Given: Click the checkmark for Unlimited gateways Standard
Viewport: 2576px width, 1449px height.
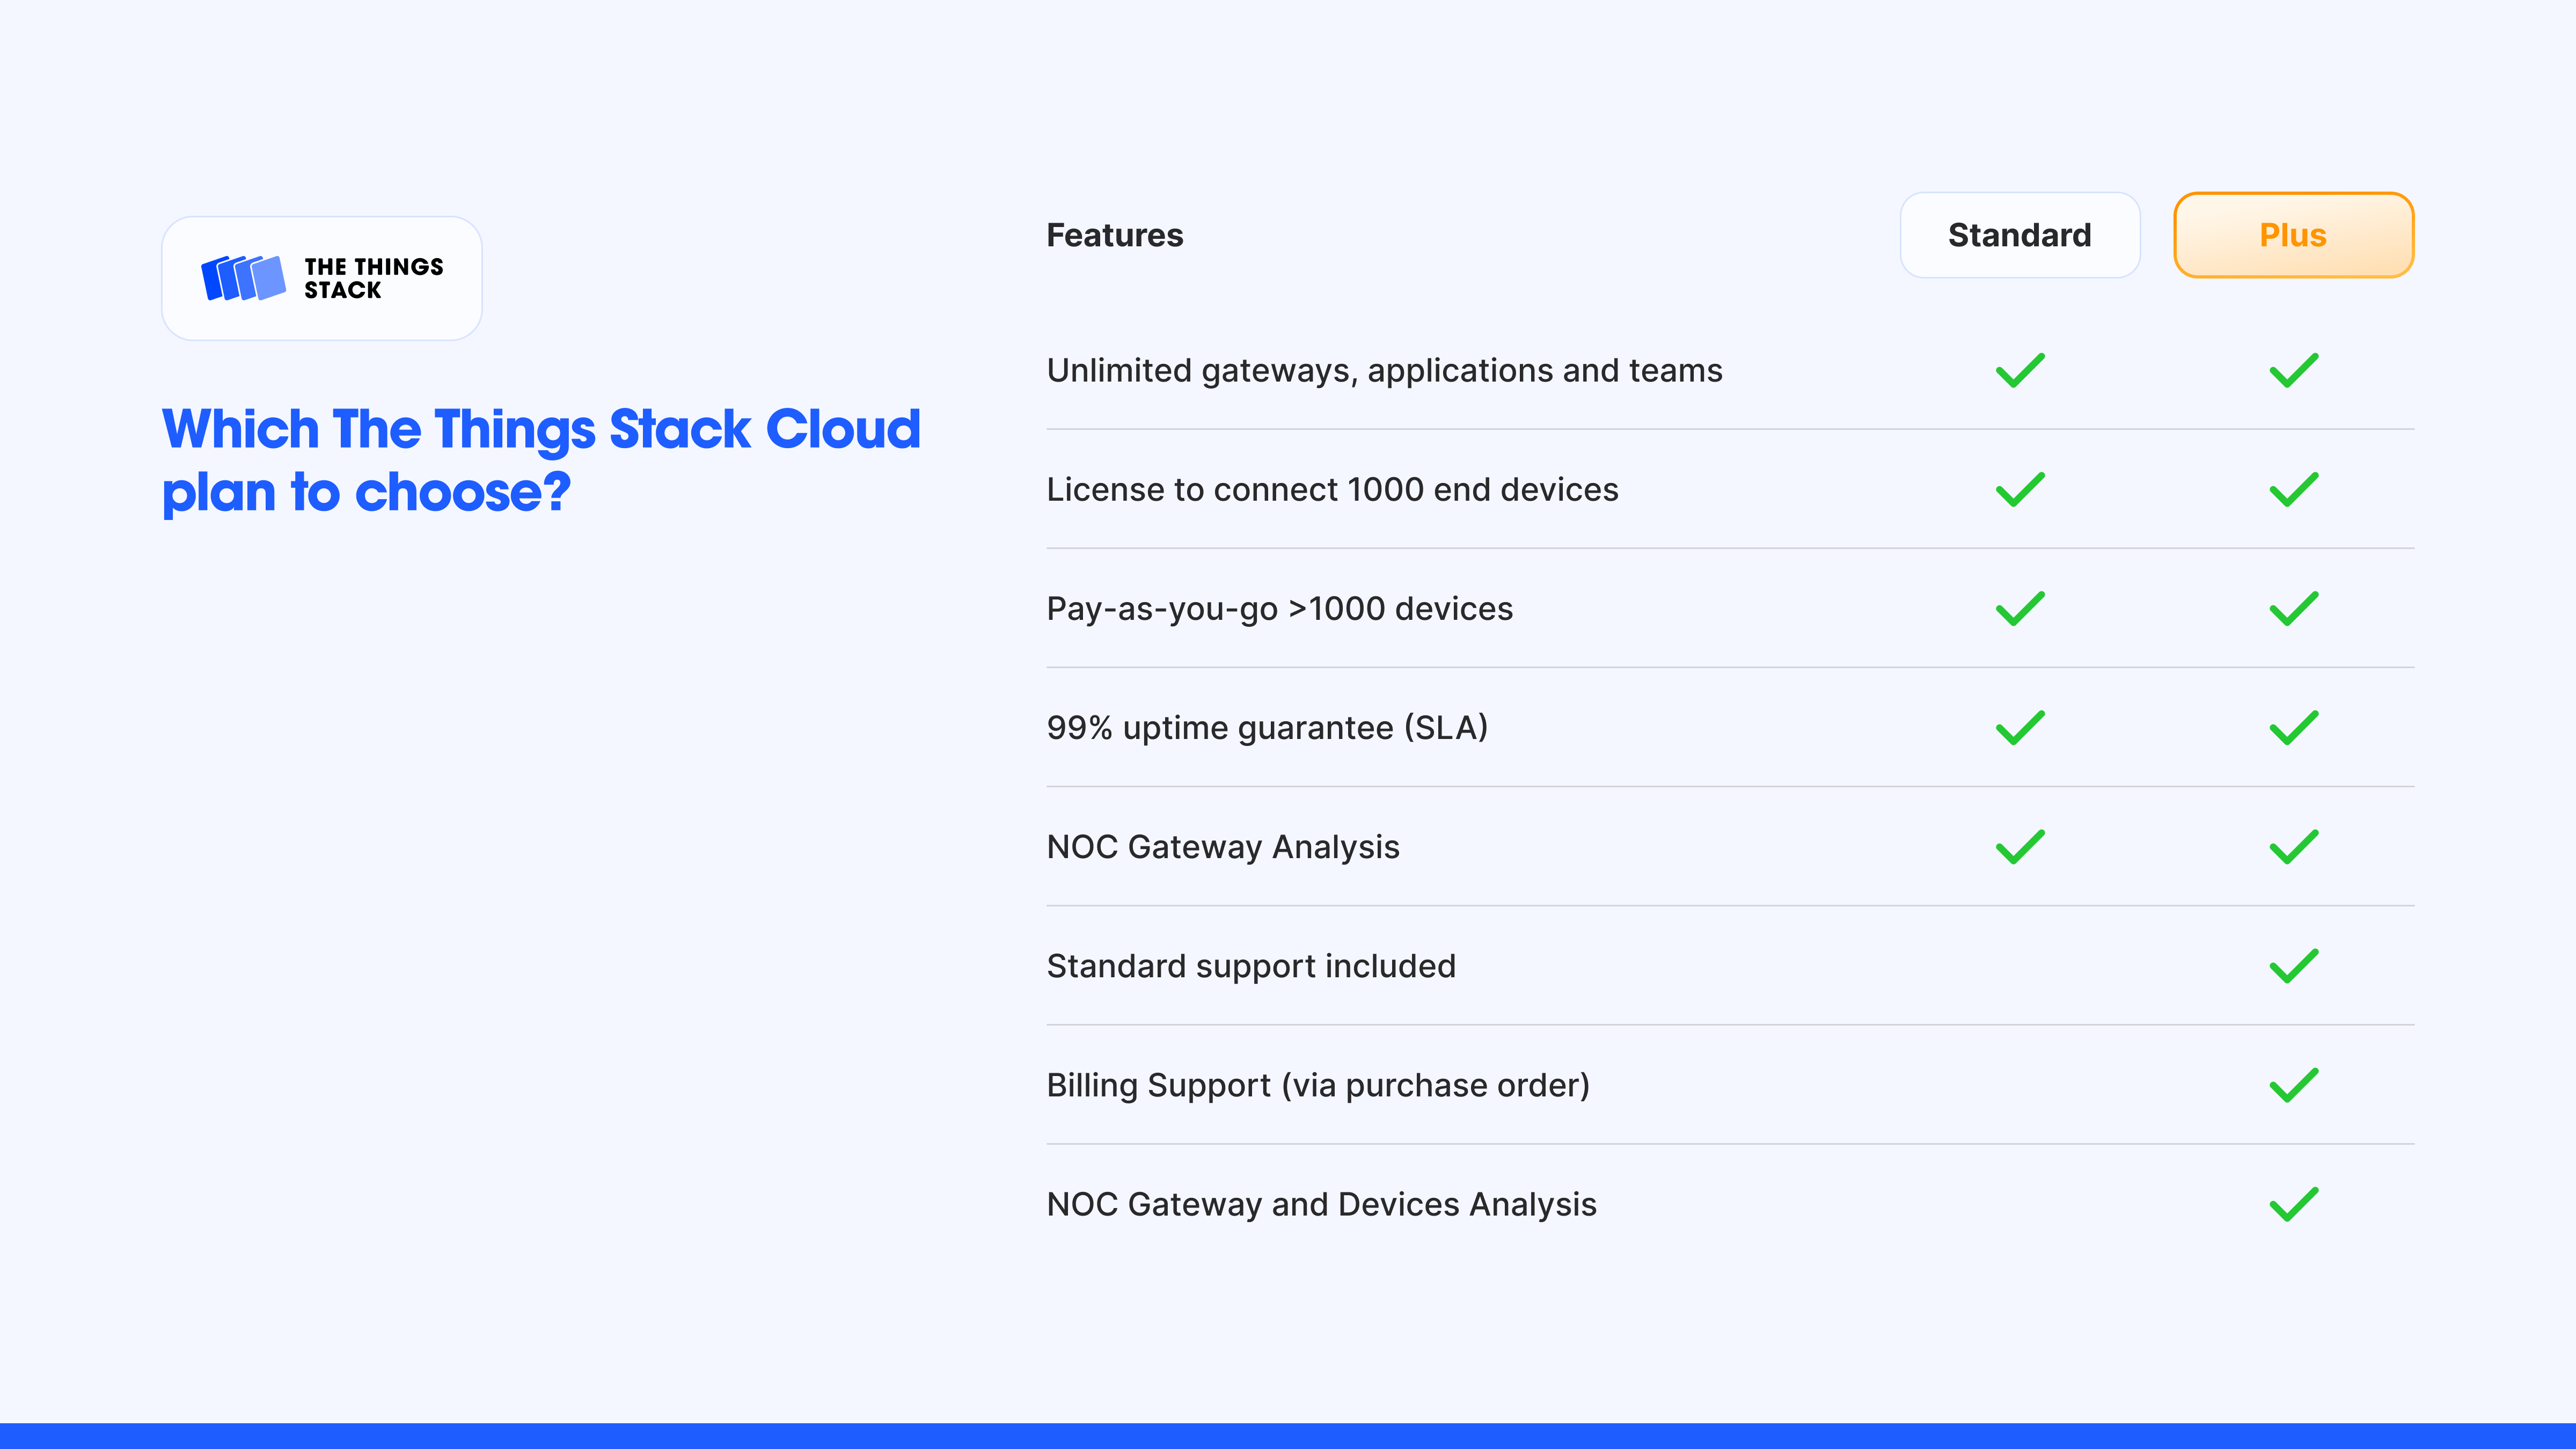Looking at the screenshot, I should (2019, 370).
